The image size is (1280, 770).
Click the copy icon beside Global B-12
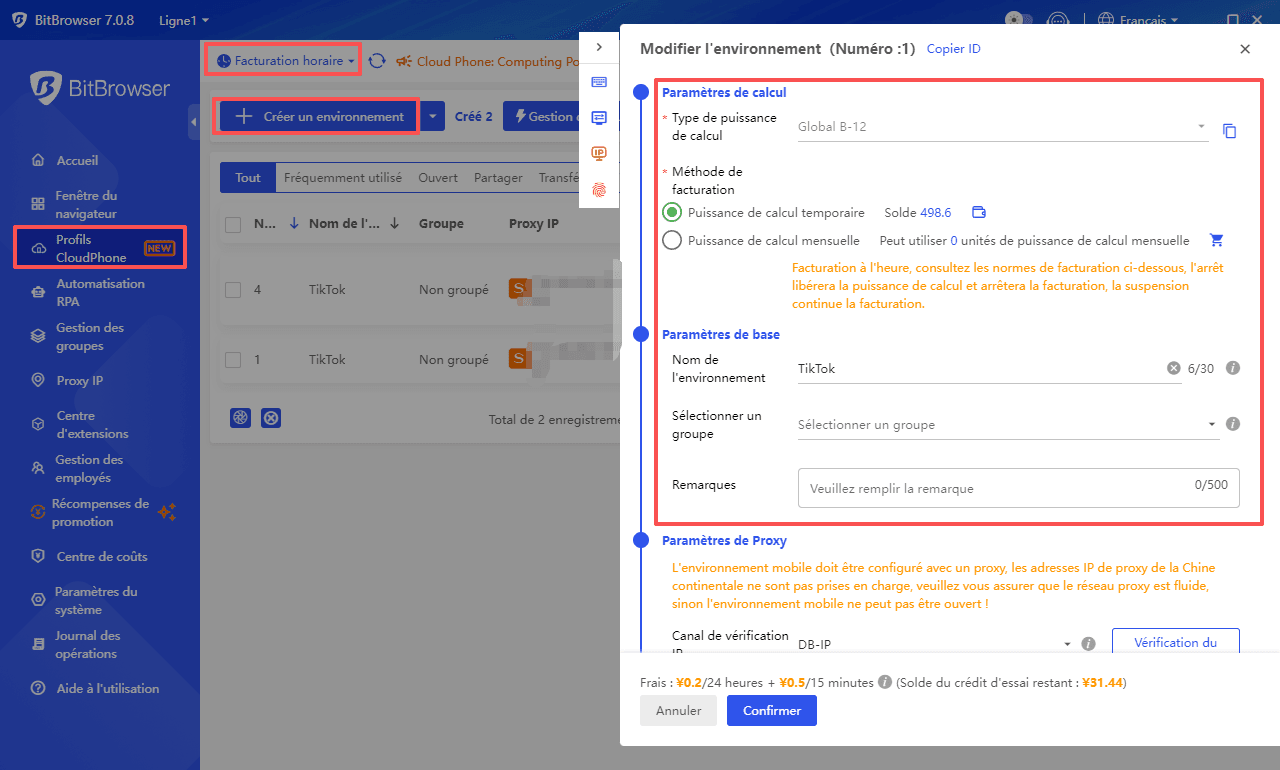1230,131
